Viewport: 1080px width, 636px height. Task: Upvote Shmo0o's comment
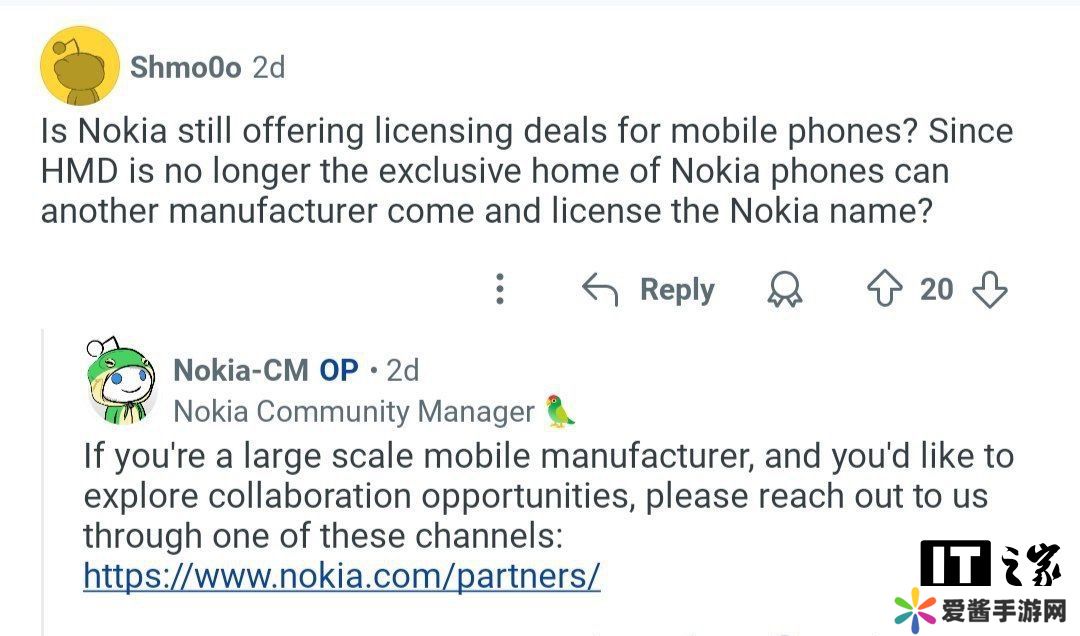click(884, 289)
